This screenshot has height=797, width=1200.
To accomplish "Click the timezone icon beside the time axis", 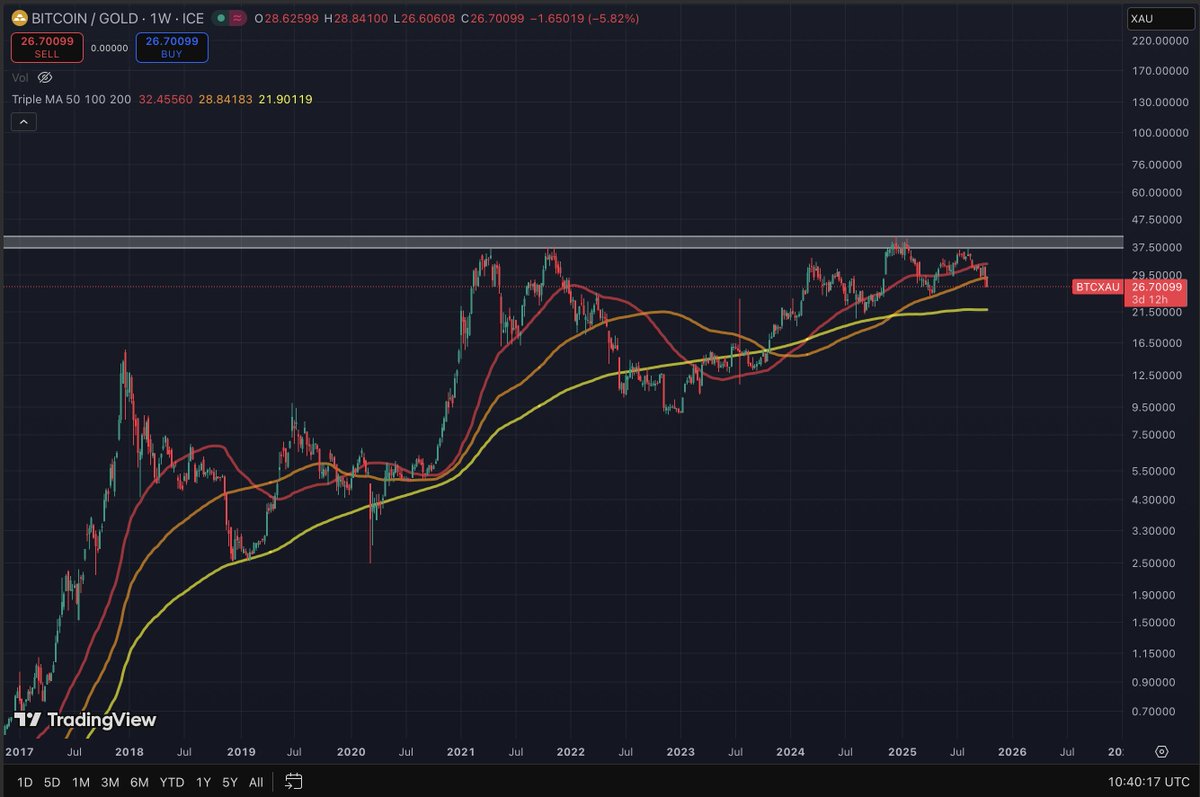I will (x=1161, y=751).
